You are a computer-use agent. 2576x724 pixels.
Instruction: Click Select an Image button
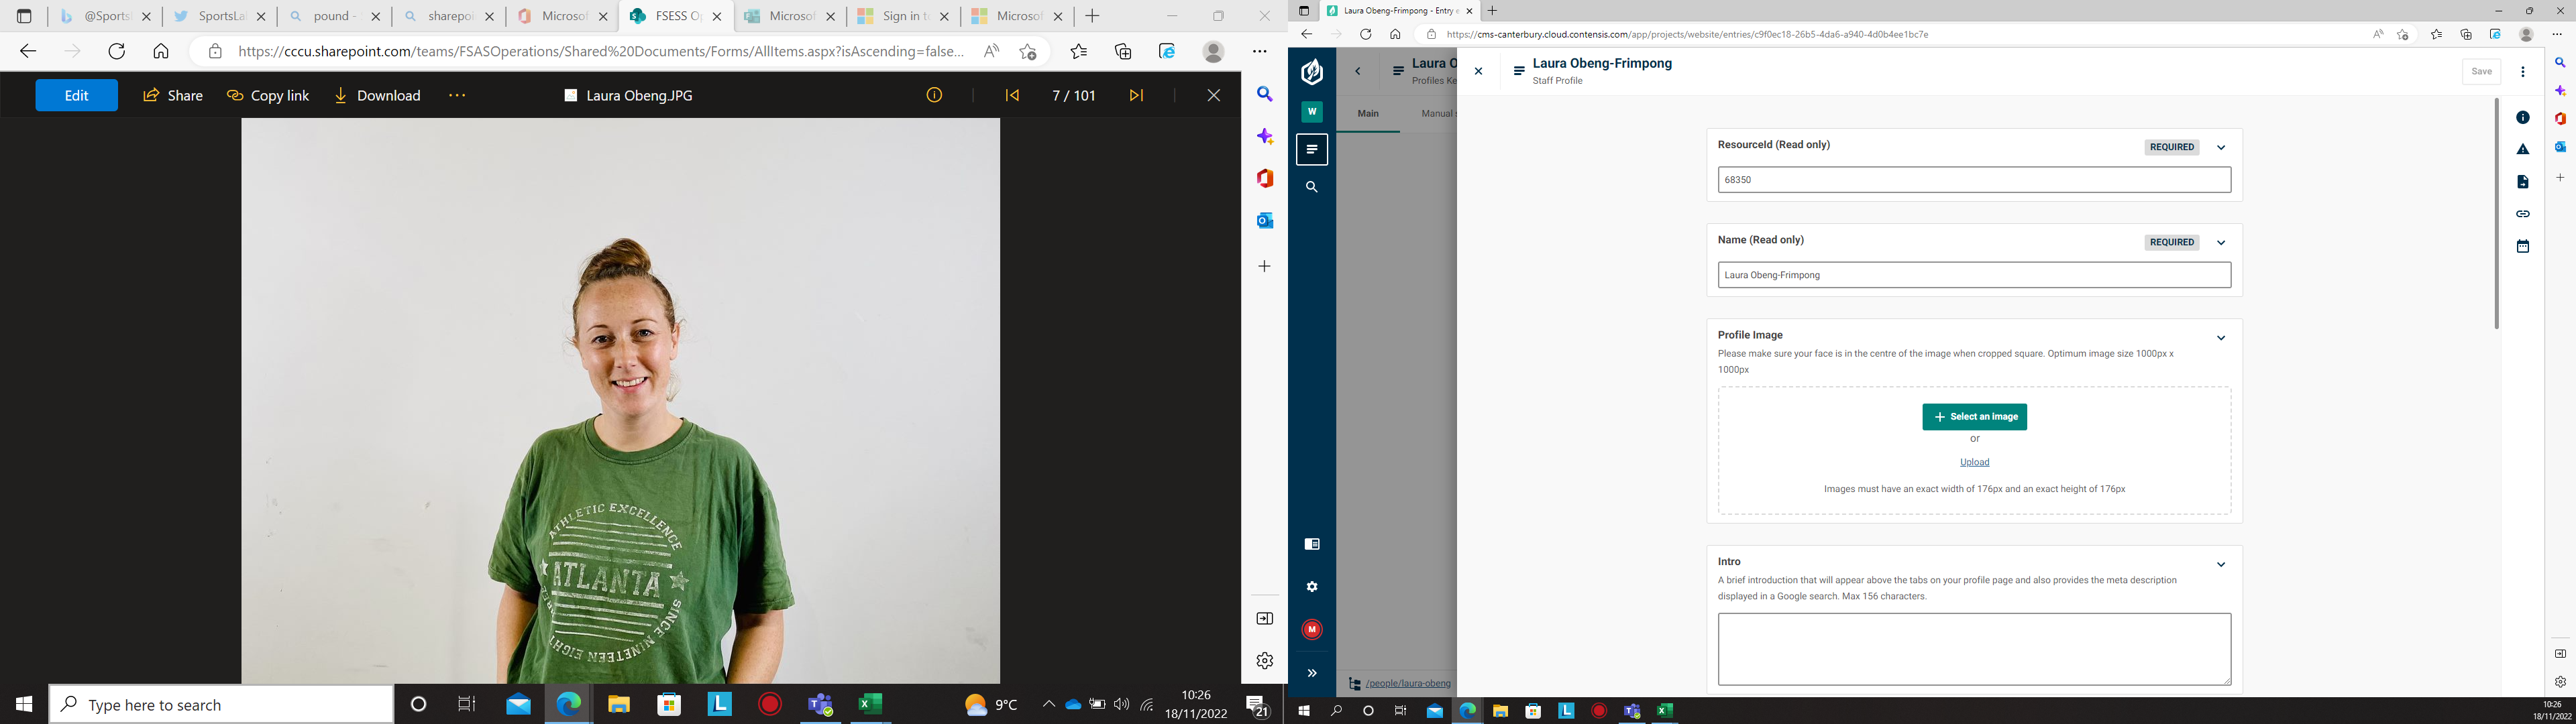pyautogui.click(x=1974, y=417)
